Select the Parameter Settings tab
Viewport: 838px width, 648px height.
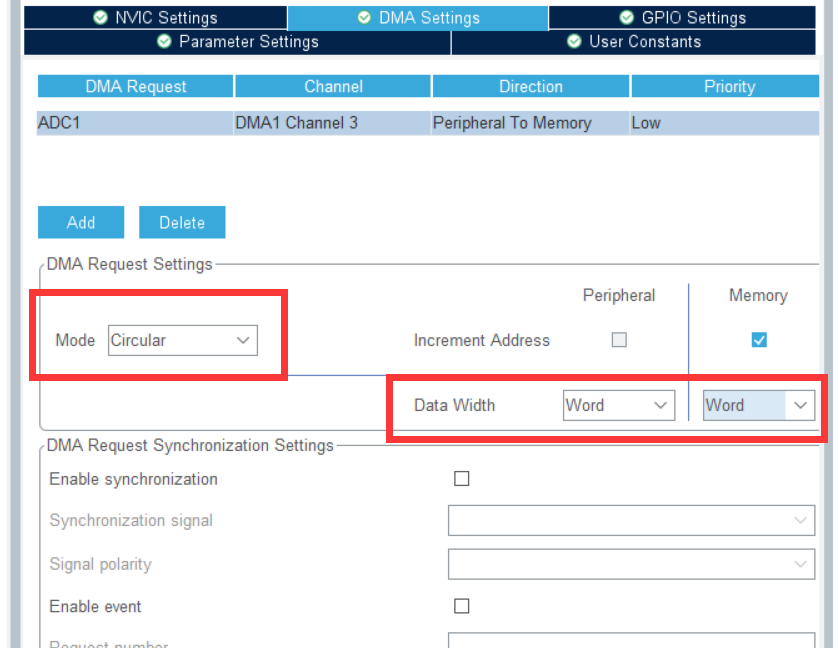237,42
